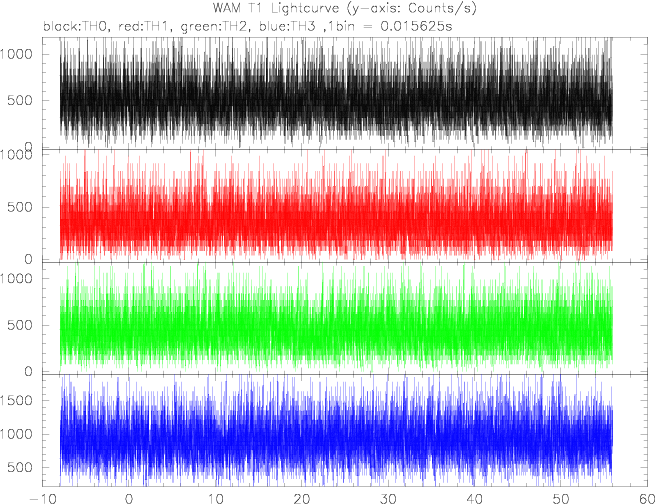The width and height of the screenshot is (656, 504).
Task: Click the '500' y-axis label of green panel
Action: (20, 325)
